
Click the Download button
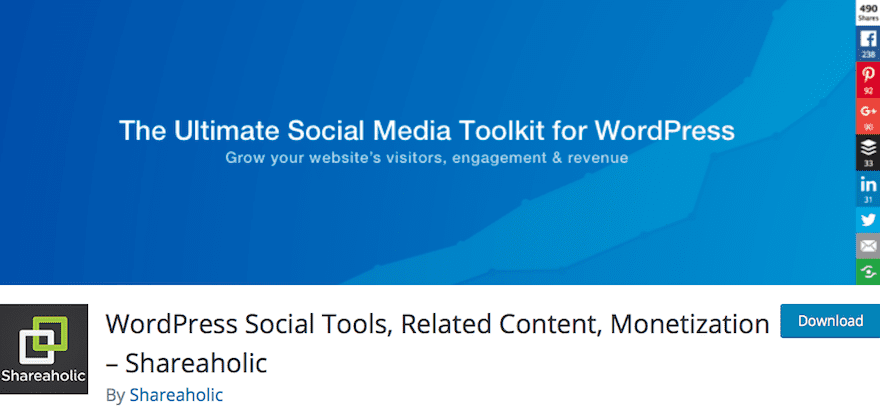(x=830, y=321)
